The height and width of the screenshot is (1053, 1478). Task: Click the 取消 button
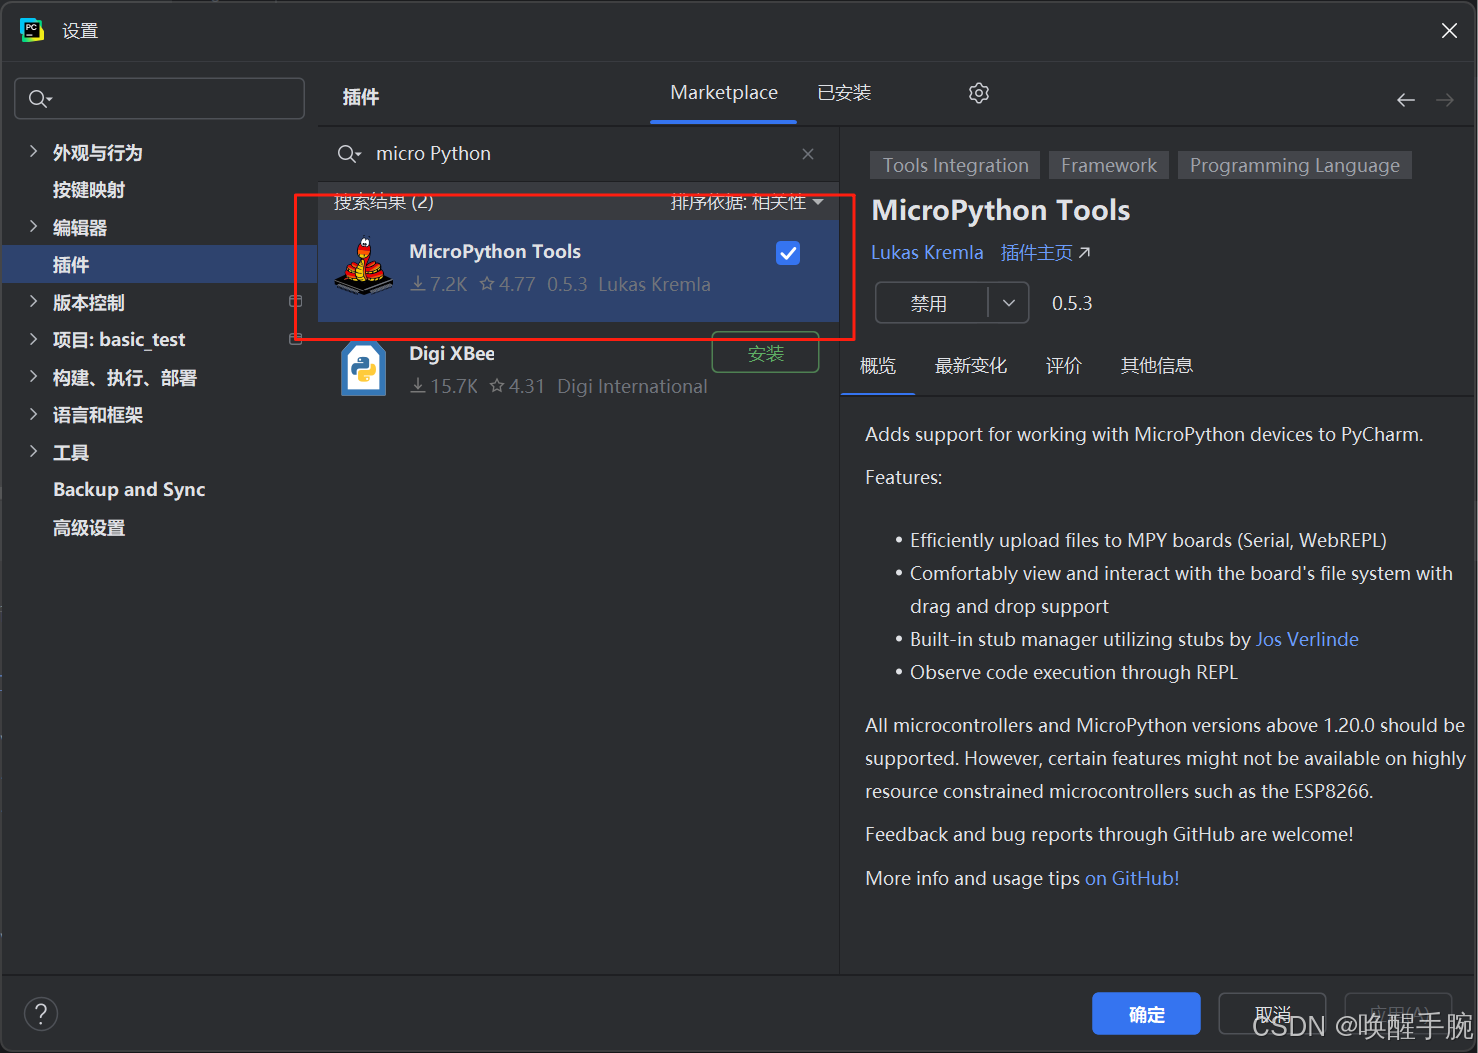point(1272,1014)
